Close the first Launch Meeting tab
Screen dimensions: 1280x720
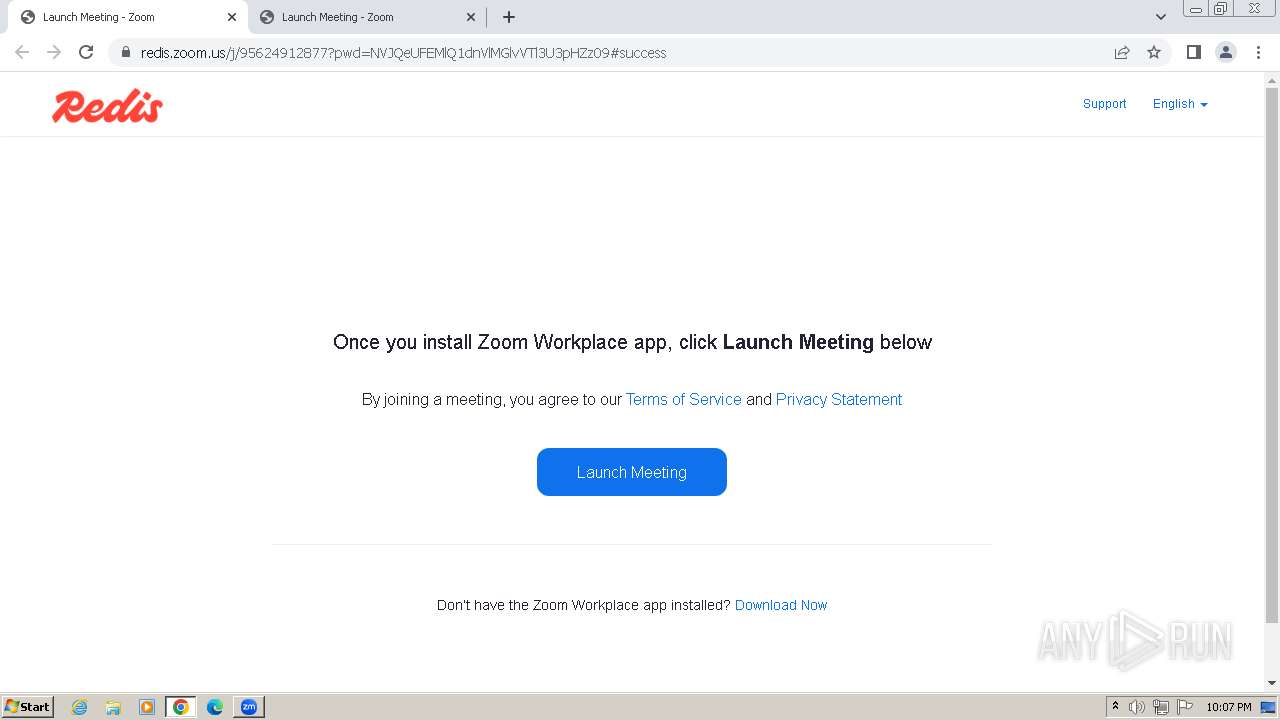point(232,17)
